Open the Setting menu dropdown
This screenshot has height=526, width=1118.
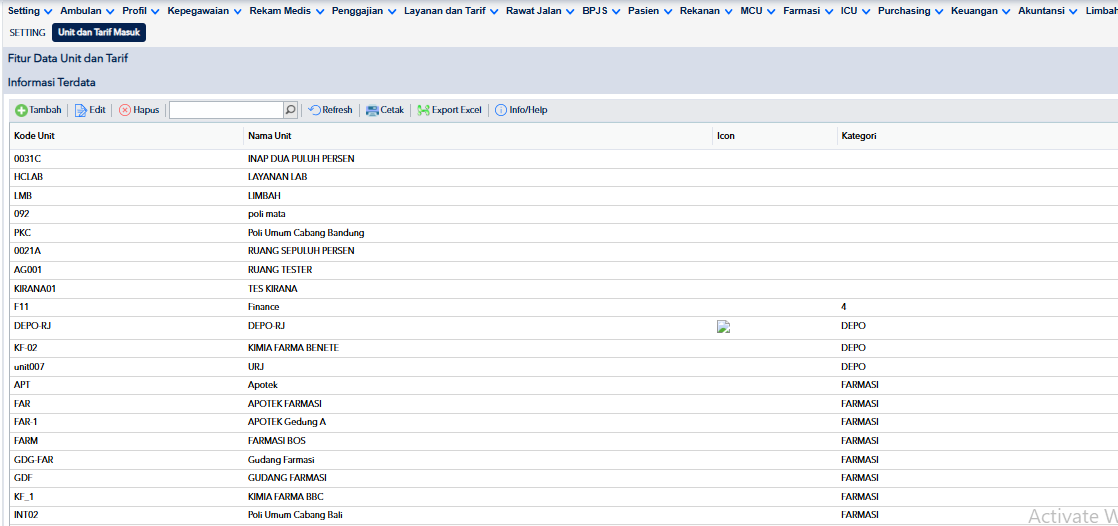(30, 11)
